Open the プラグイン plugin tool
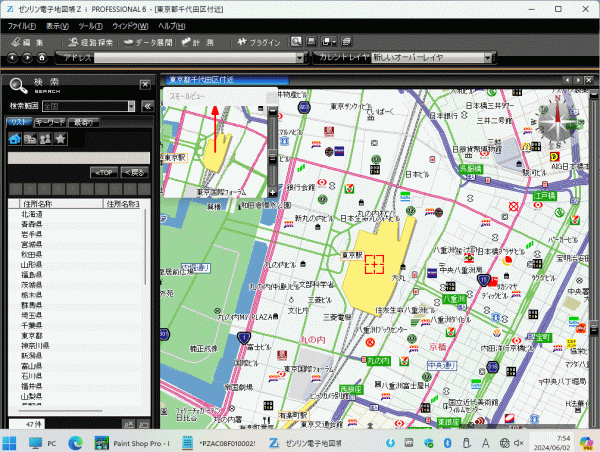 [259, 42]
